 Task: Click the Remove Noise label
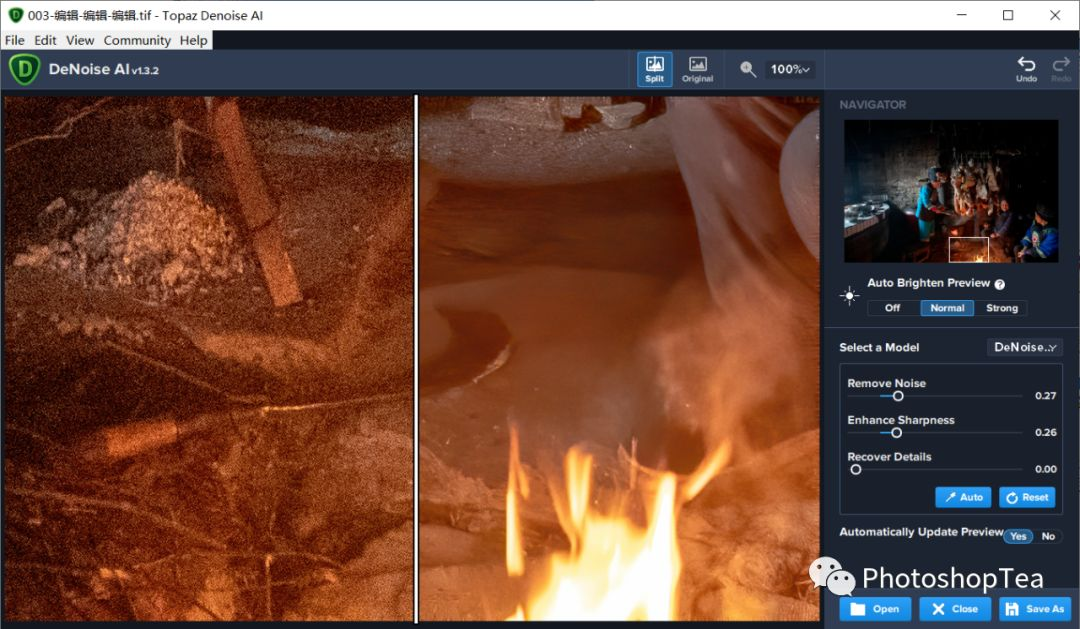point(886,383)
